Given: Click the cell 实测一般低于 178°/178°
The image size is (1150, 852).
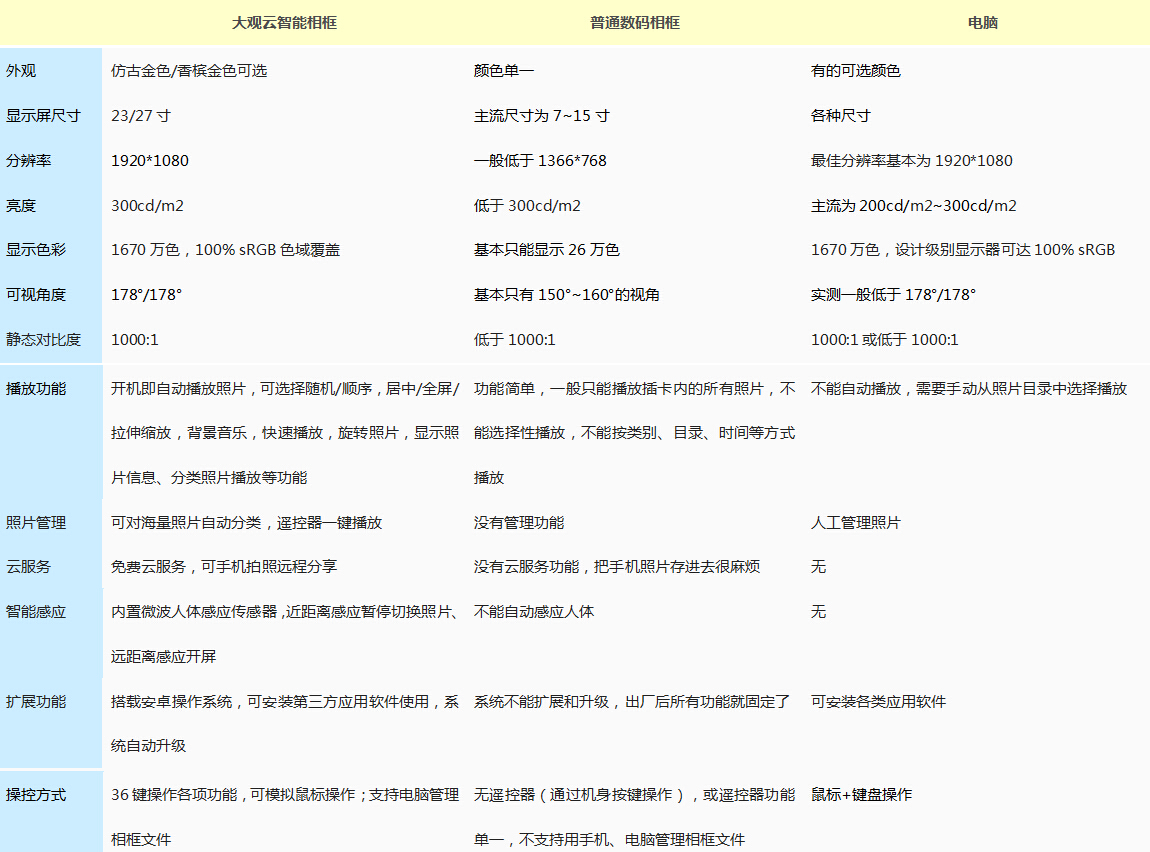Looking at the screenshot, I should tap(893, 295).
